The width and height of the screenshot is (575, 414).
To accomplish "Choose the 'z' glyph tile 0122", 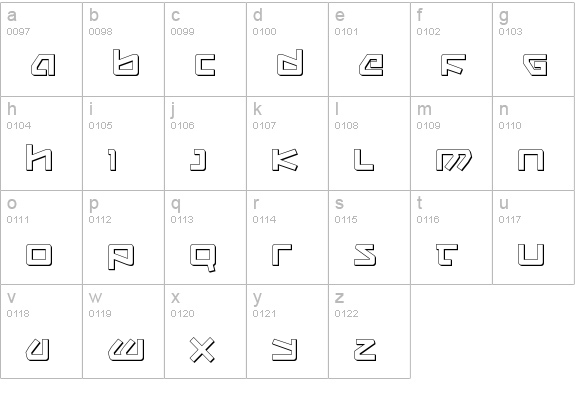I will pos(370,331).
